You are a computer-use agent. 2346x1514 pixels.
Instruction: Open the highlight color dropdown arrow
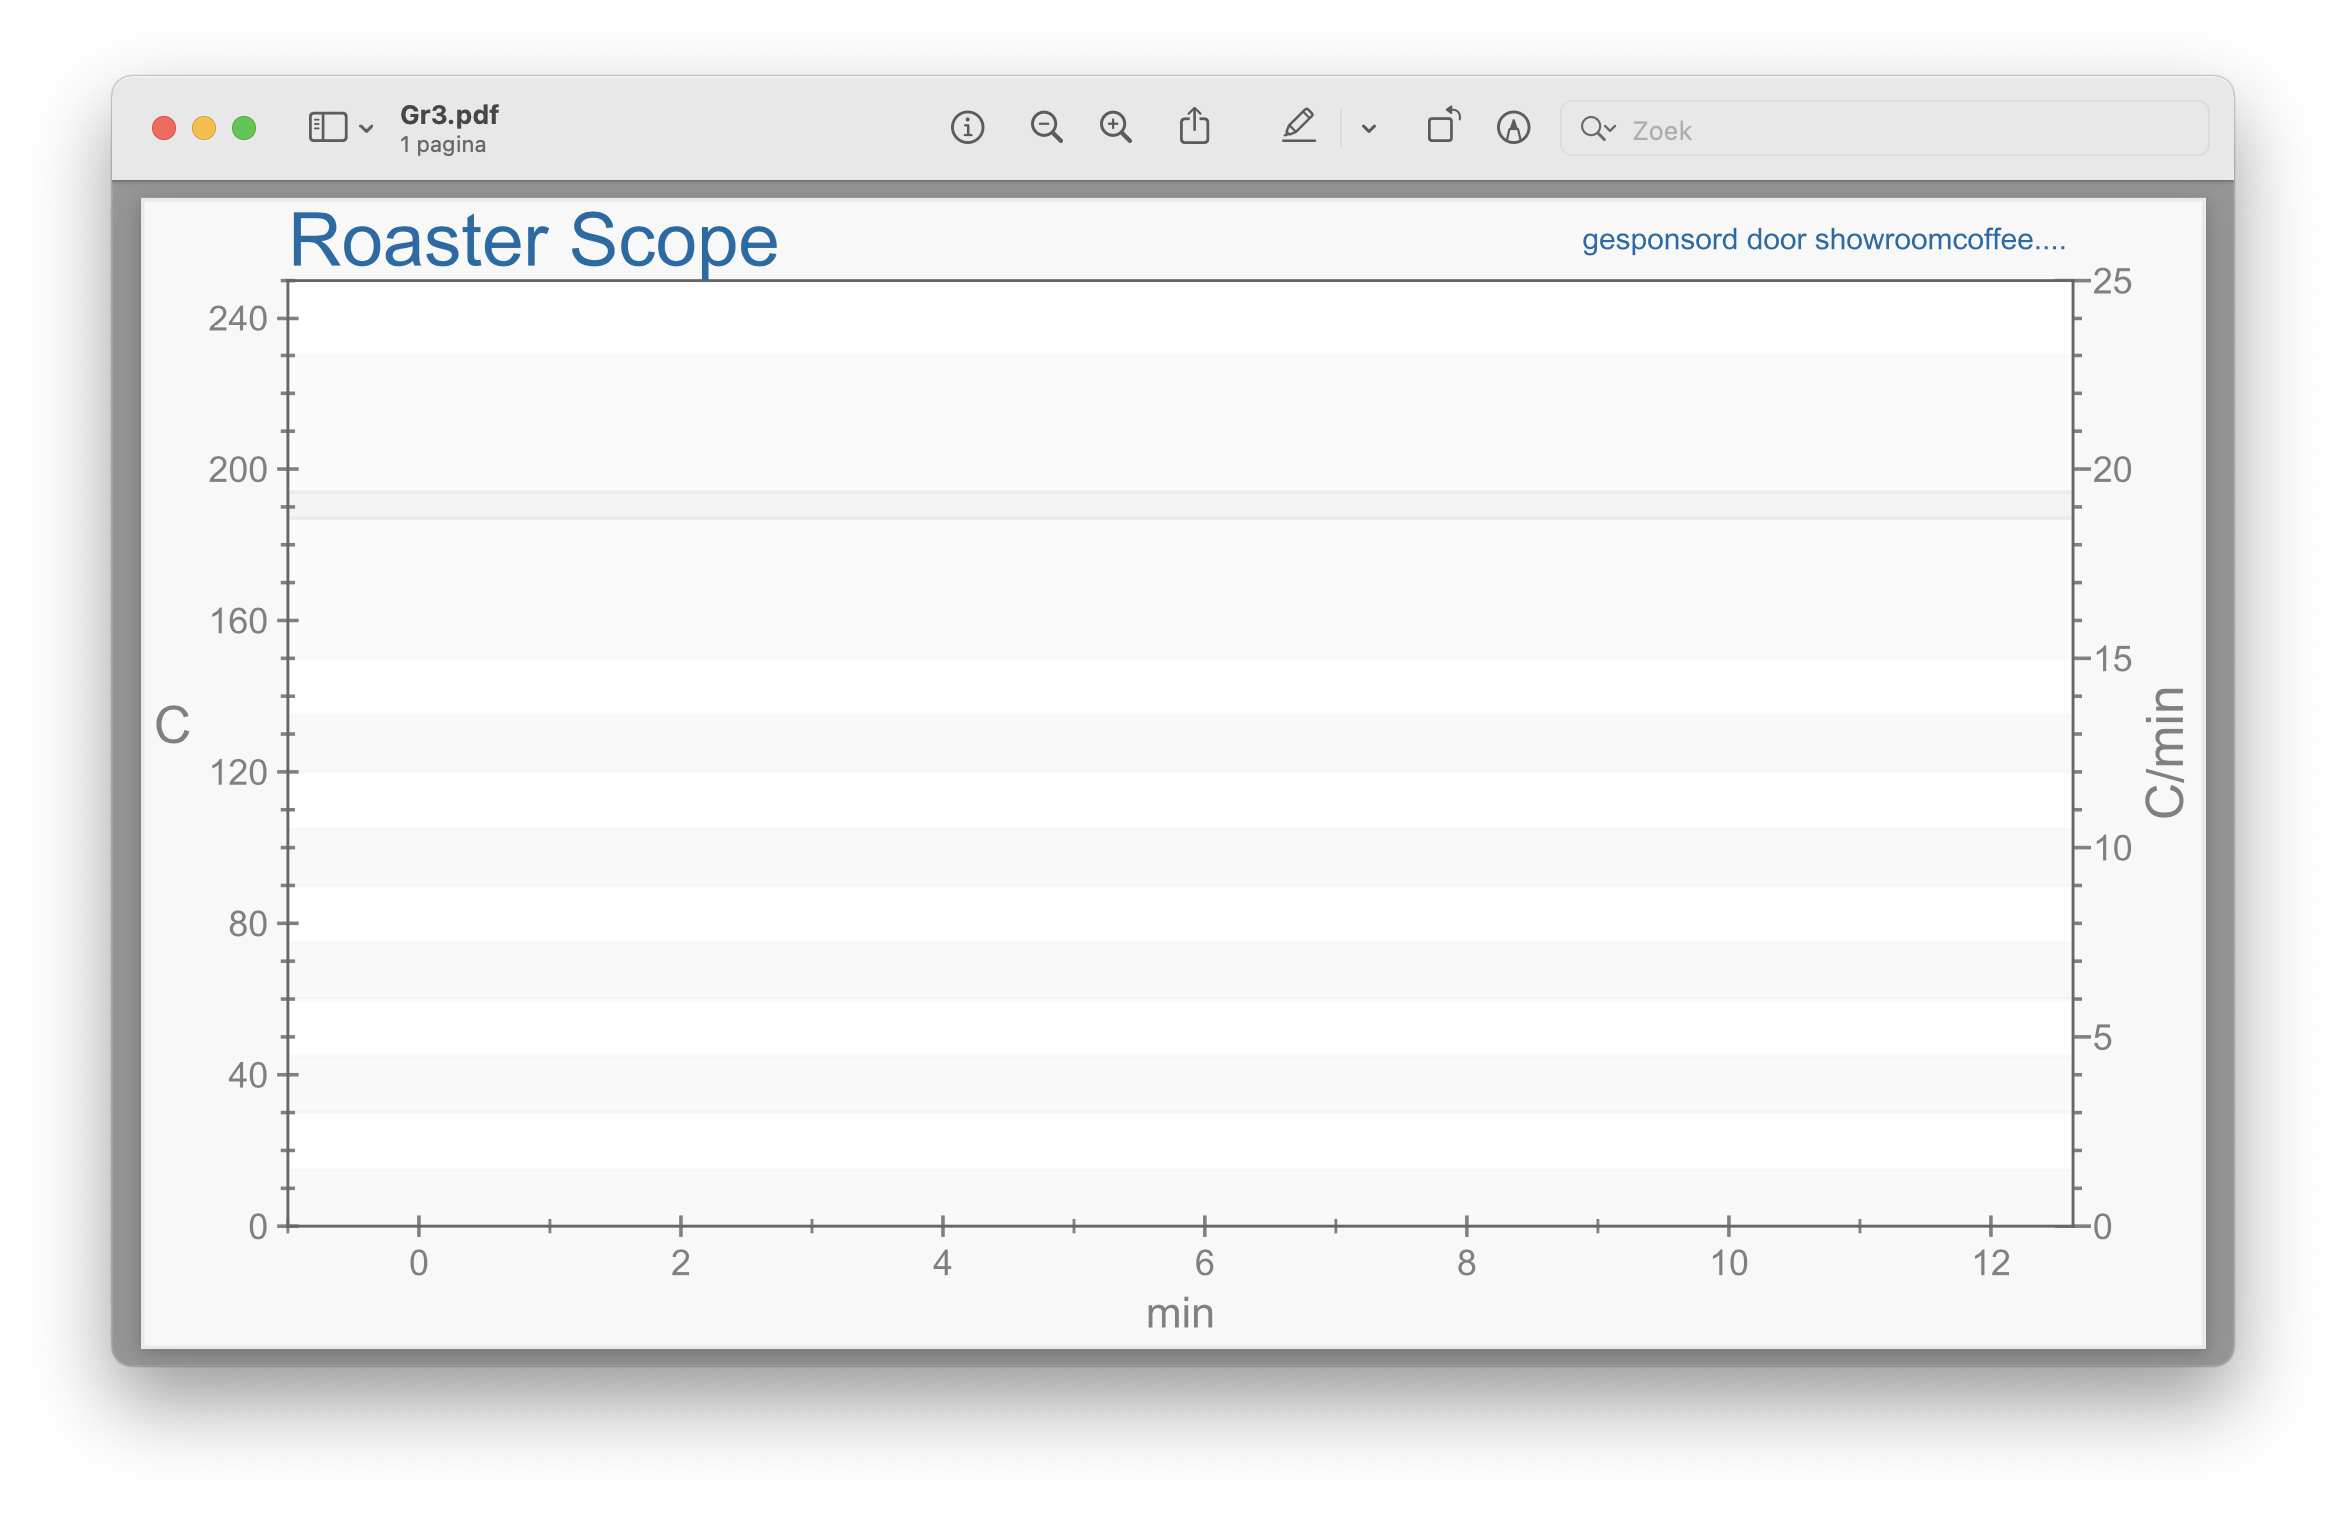tap(1369, 129)
